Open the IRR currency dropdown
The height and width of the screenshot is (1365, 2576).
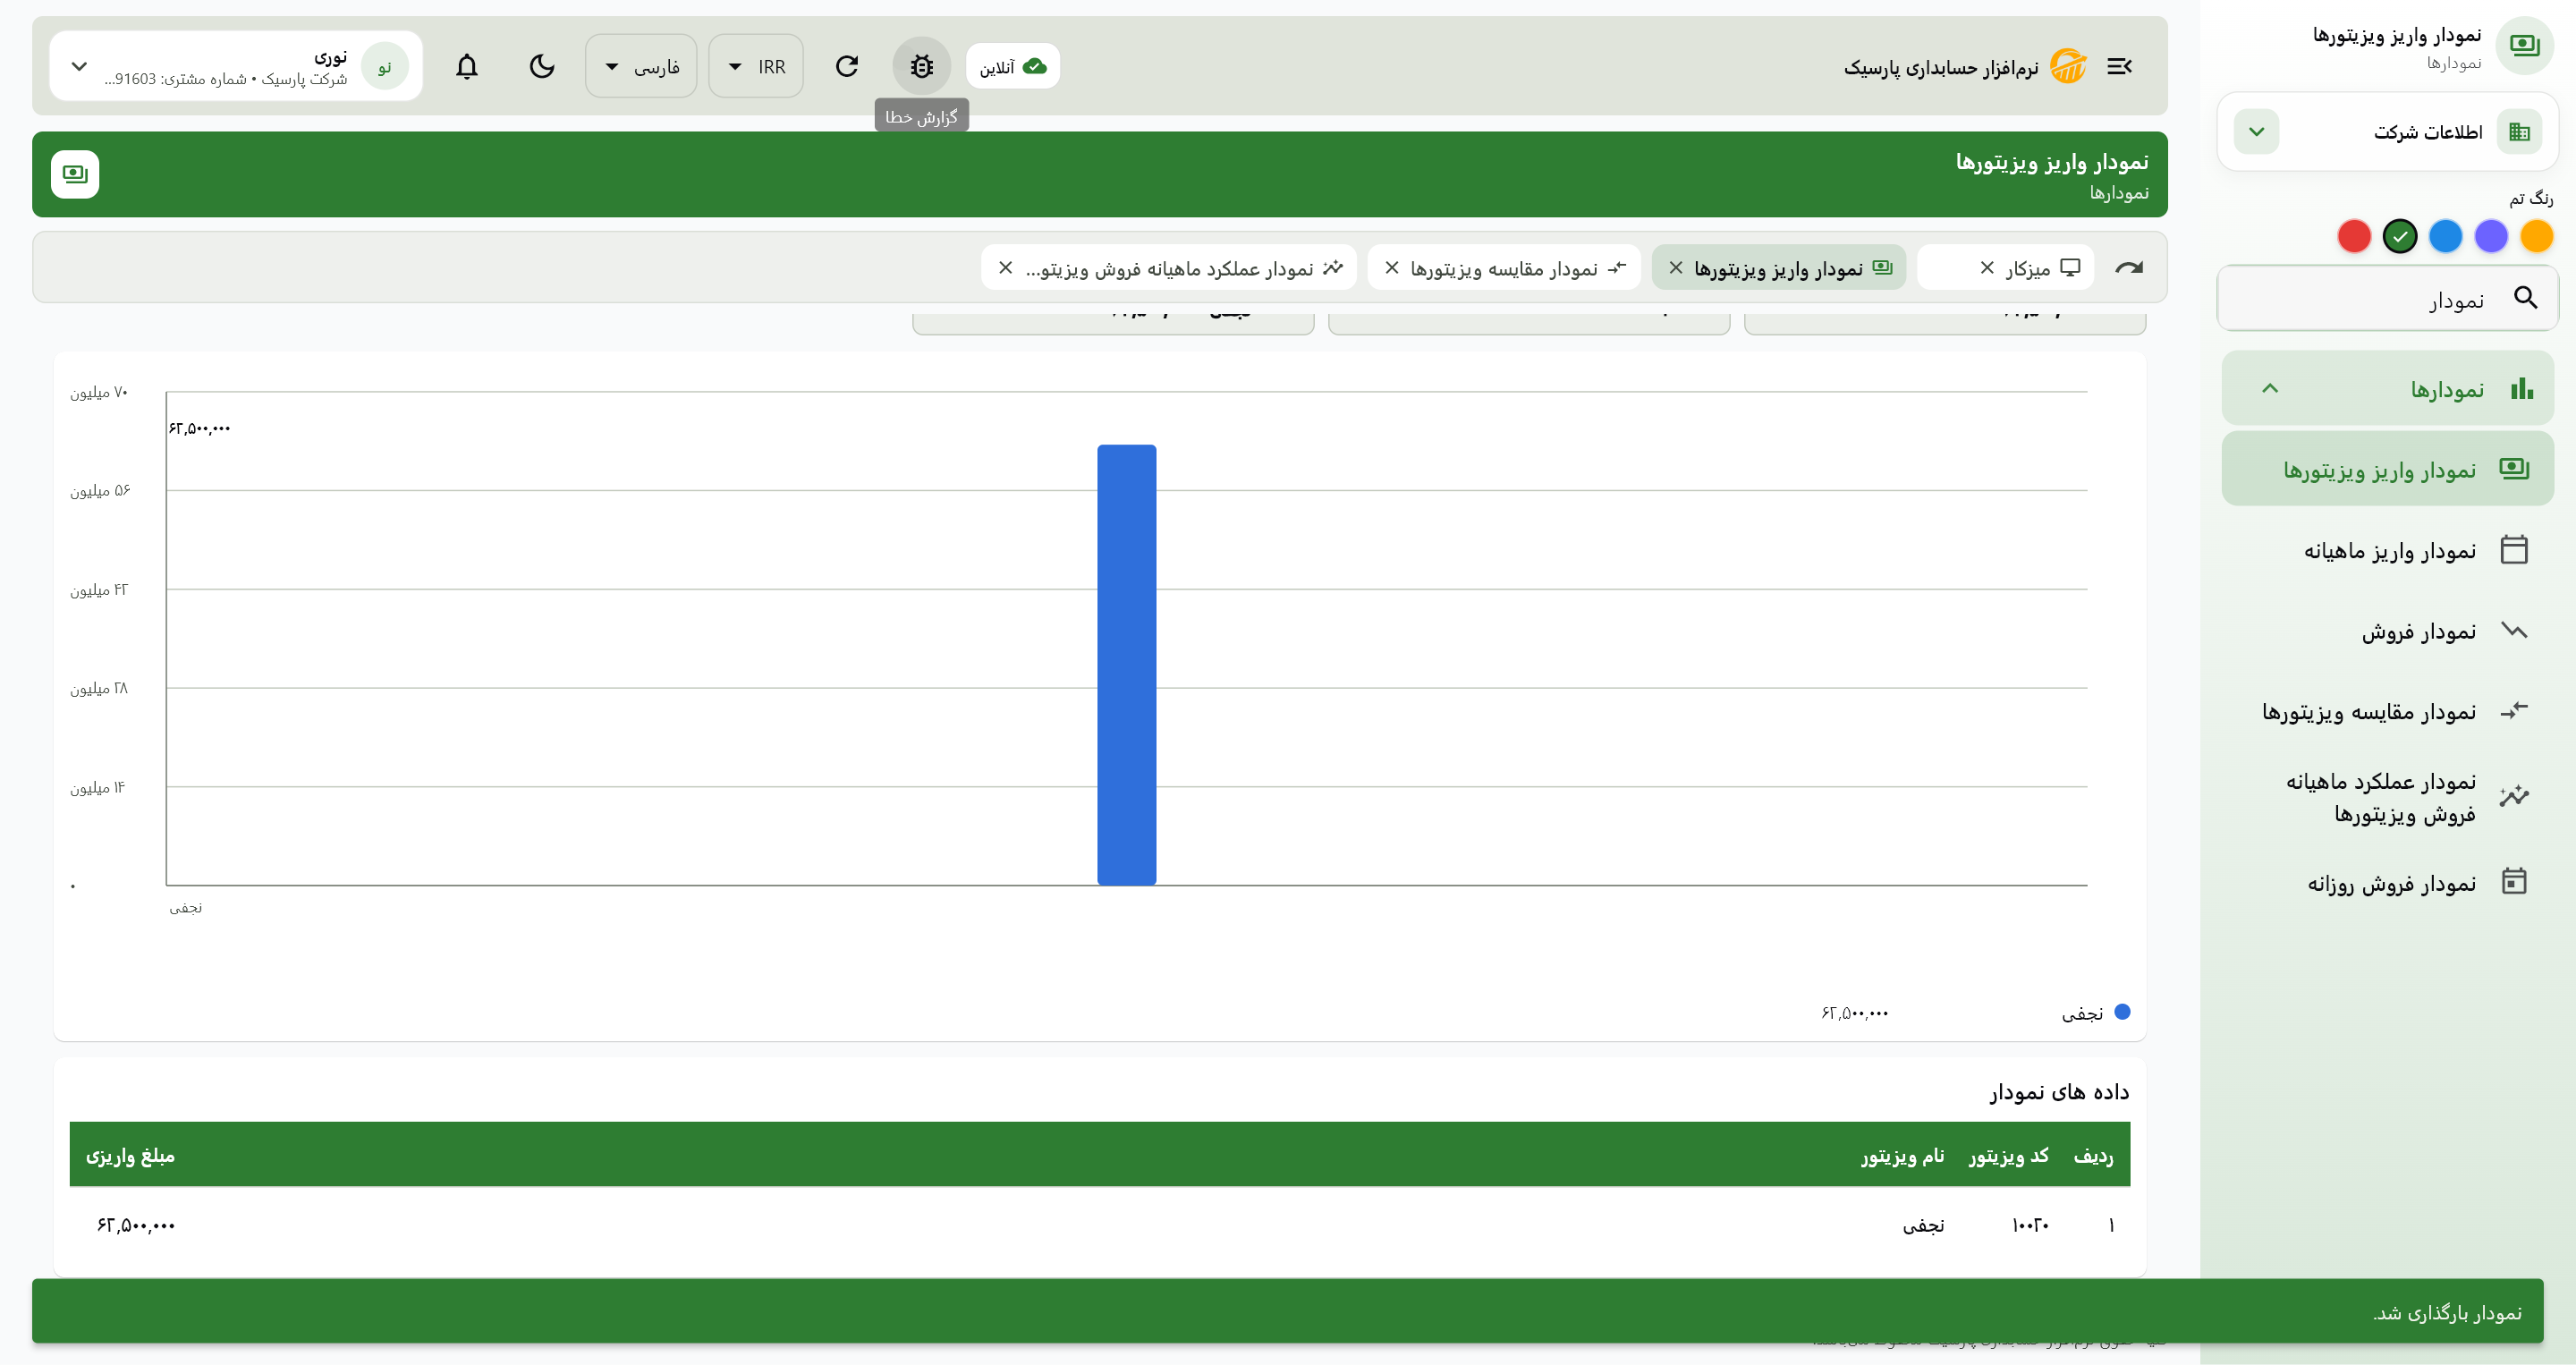click(x=756, y=66)
